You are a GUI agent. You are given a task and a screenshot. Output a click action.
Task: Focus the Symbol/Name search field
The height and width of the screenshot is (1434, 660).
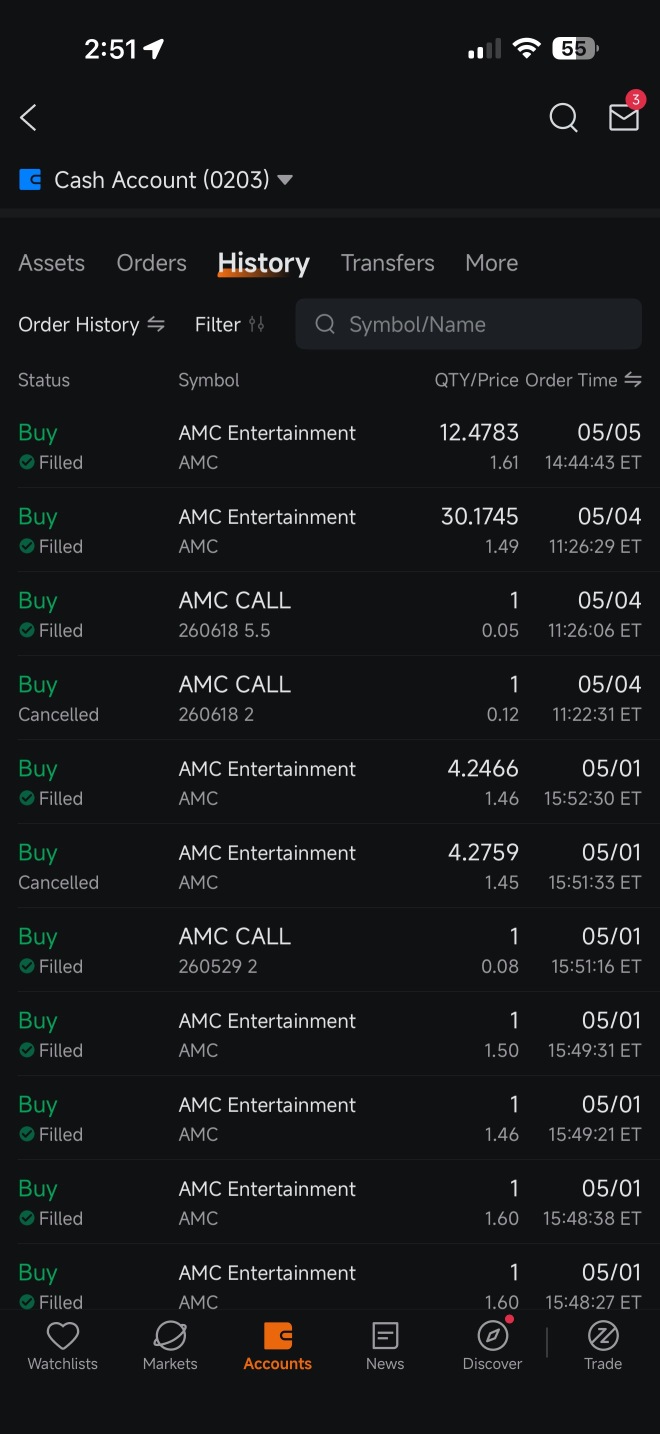pyautogui.click(x=468, y=324)
